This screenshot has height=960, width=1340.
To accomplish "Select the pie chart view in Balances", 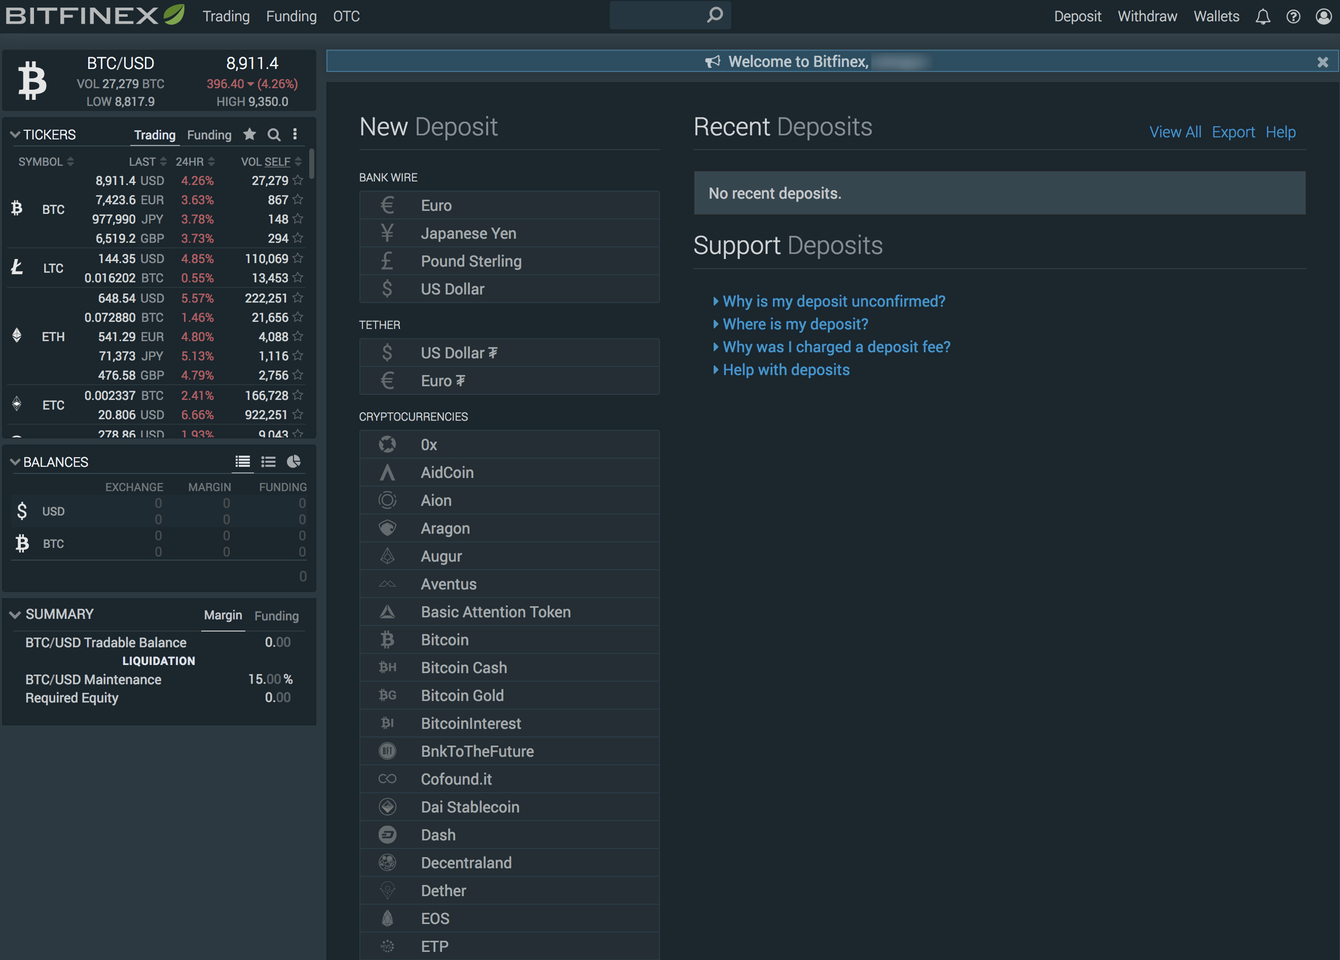I will 293,461.
